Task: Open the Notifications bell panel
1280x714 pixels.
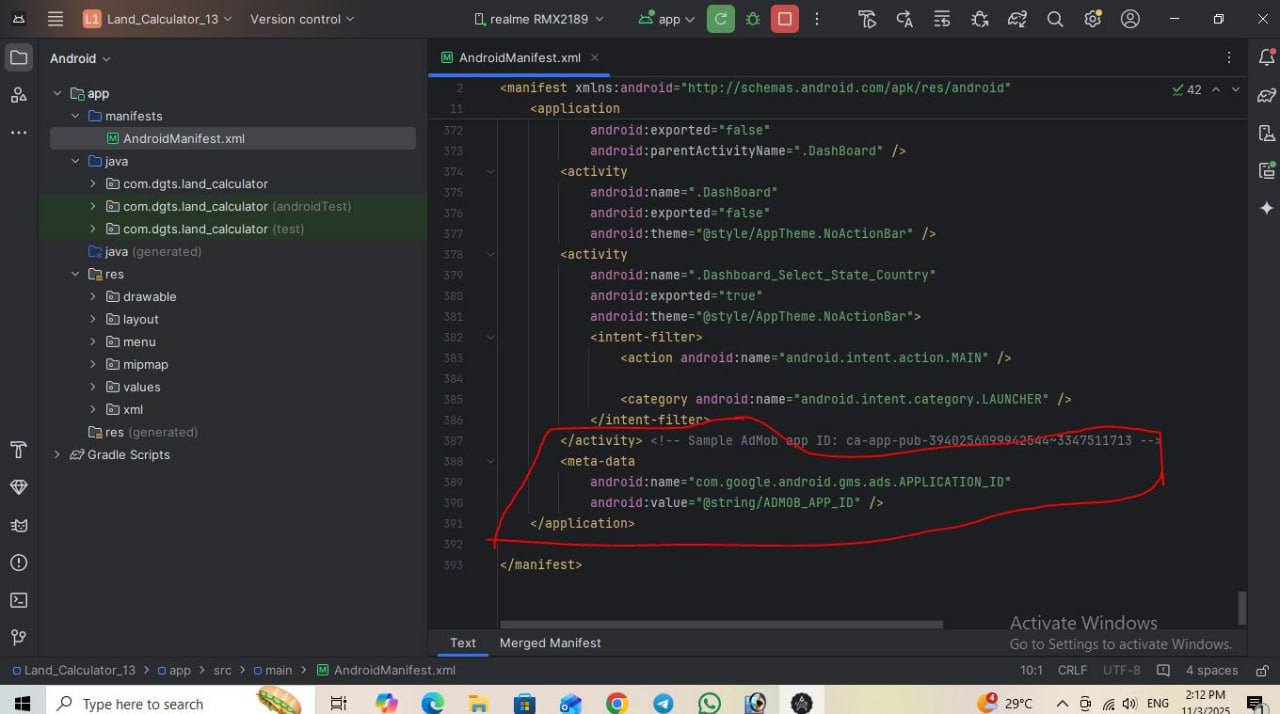Action: point(1267,58)
